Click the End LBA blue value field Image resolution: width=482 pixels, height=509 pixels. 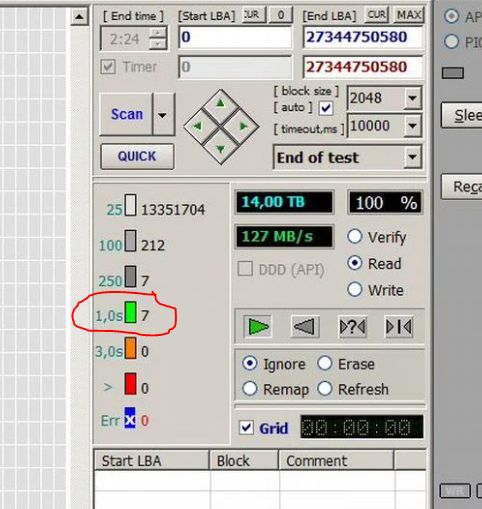[x=363, y=37]
